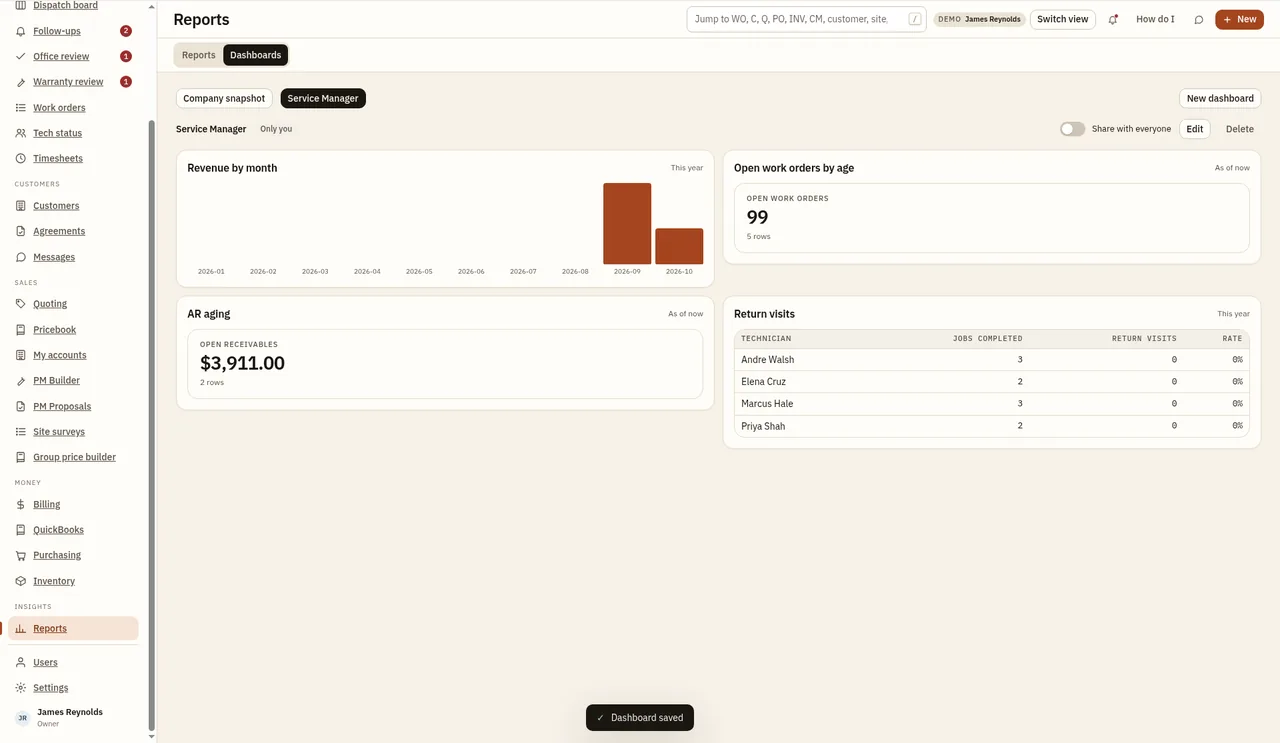Click the Billing dollar sign icon
The width and height of the screenshot is (1280, 743).
click(x=21, y=504)
